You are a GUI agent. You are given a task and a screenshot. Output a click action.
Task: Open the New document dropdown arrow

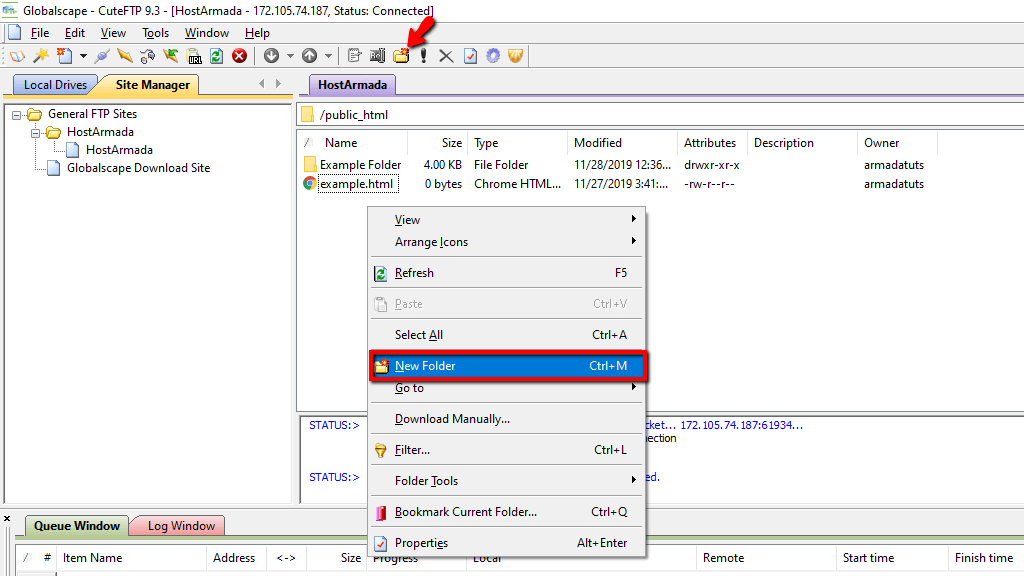click(83, 56)
